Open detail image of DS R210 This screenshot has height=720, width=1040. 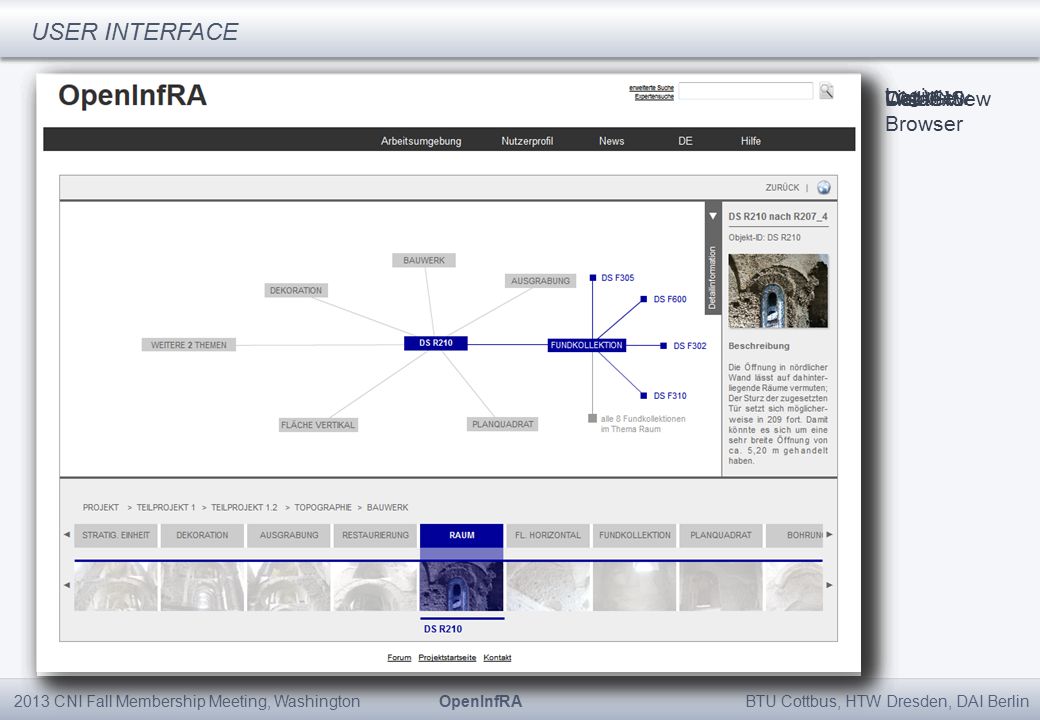(x=778, y=291)
